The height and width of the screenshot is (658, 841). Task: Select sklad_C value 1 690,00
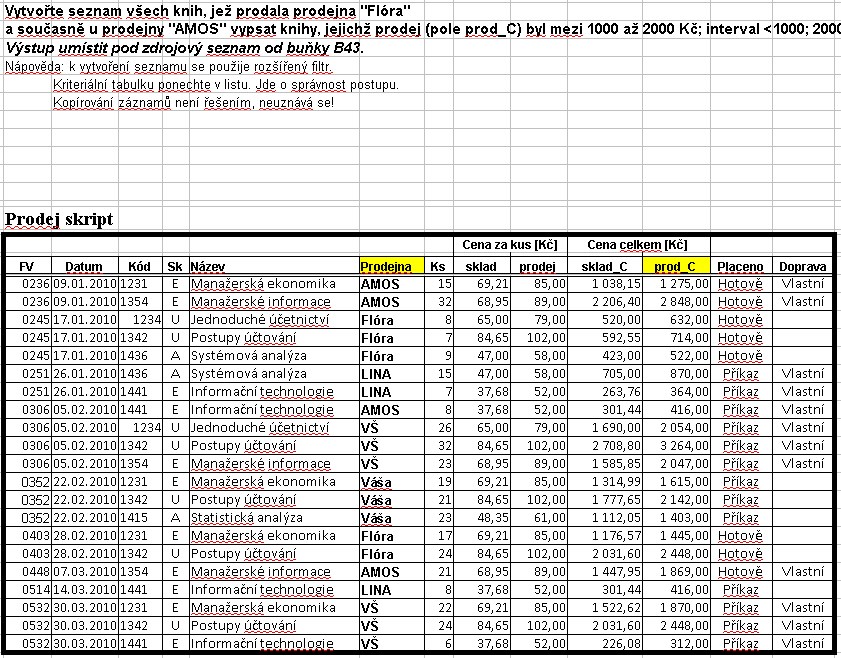[x=604, y=428]
